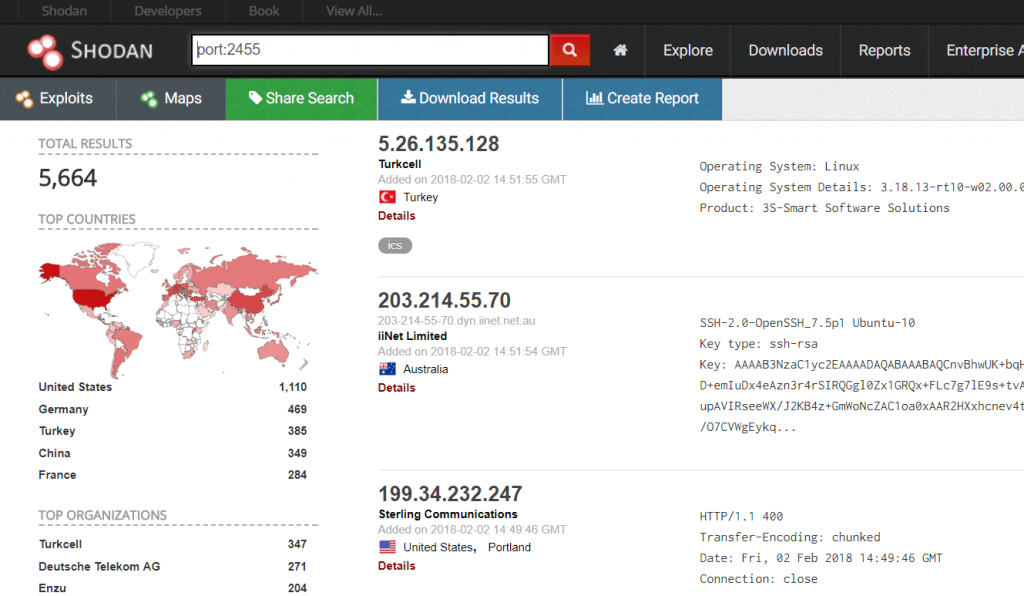
Task: Click total results count 5,664
Action: click(x=67, y=178)
